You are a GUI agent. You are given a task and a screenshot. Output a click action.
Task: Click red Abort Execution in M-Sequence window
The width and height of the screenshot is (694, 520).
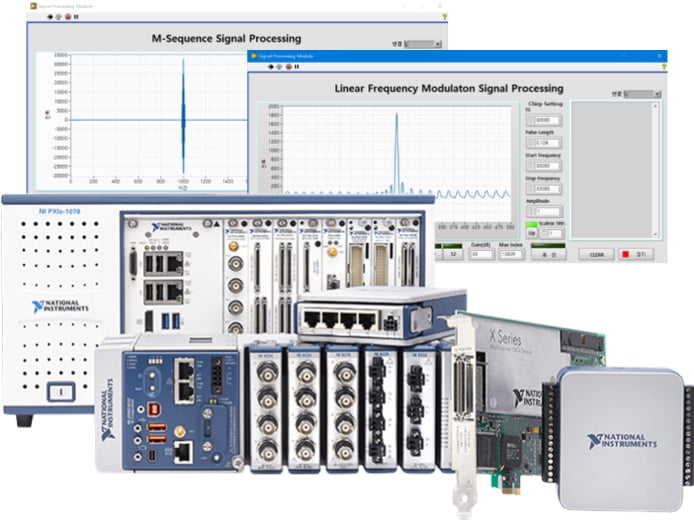pos(68,17)
